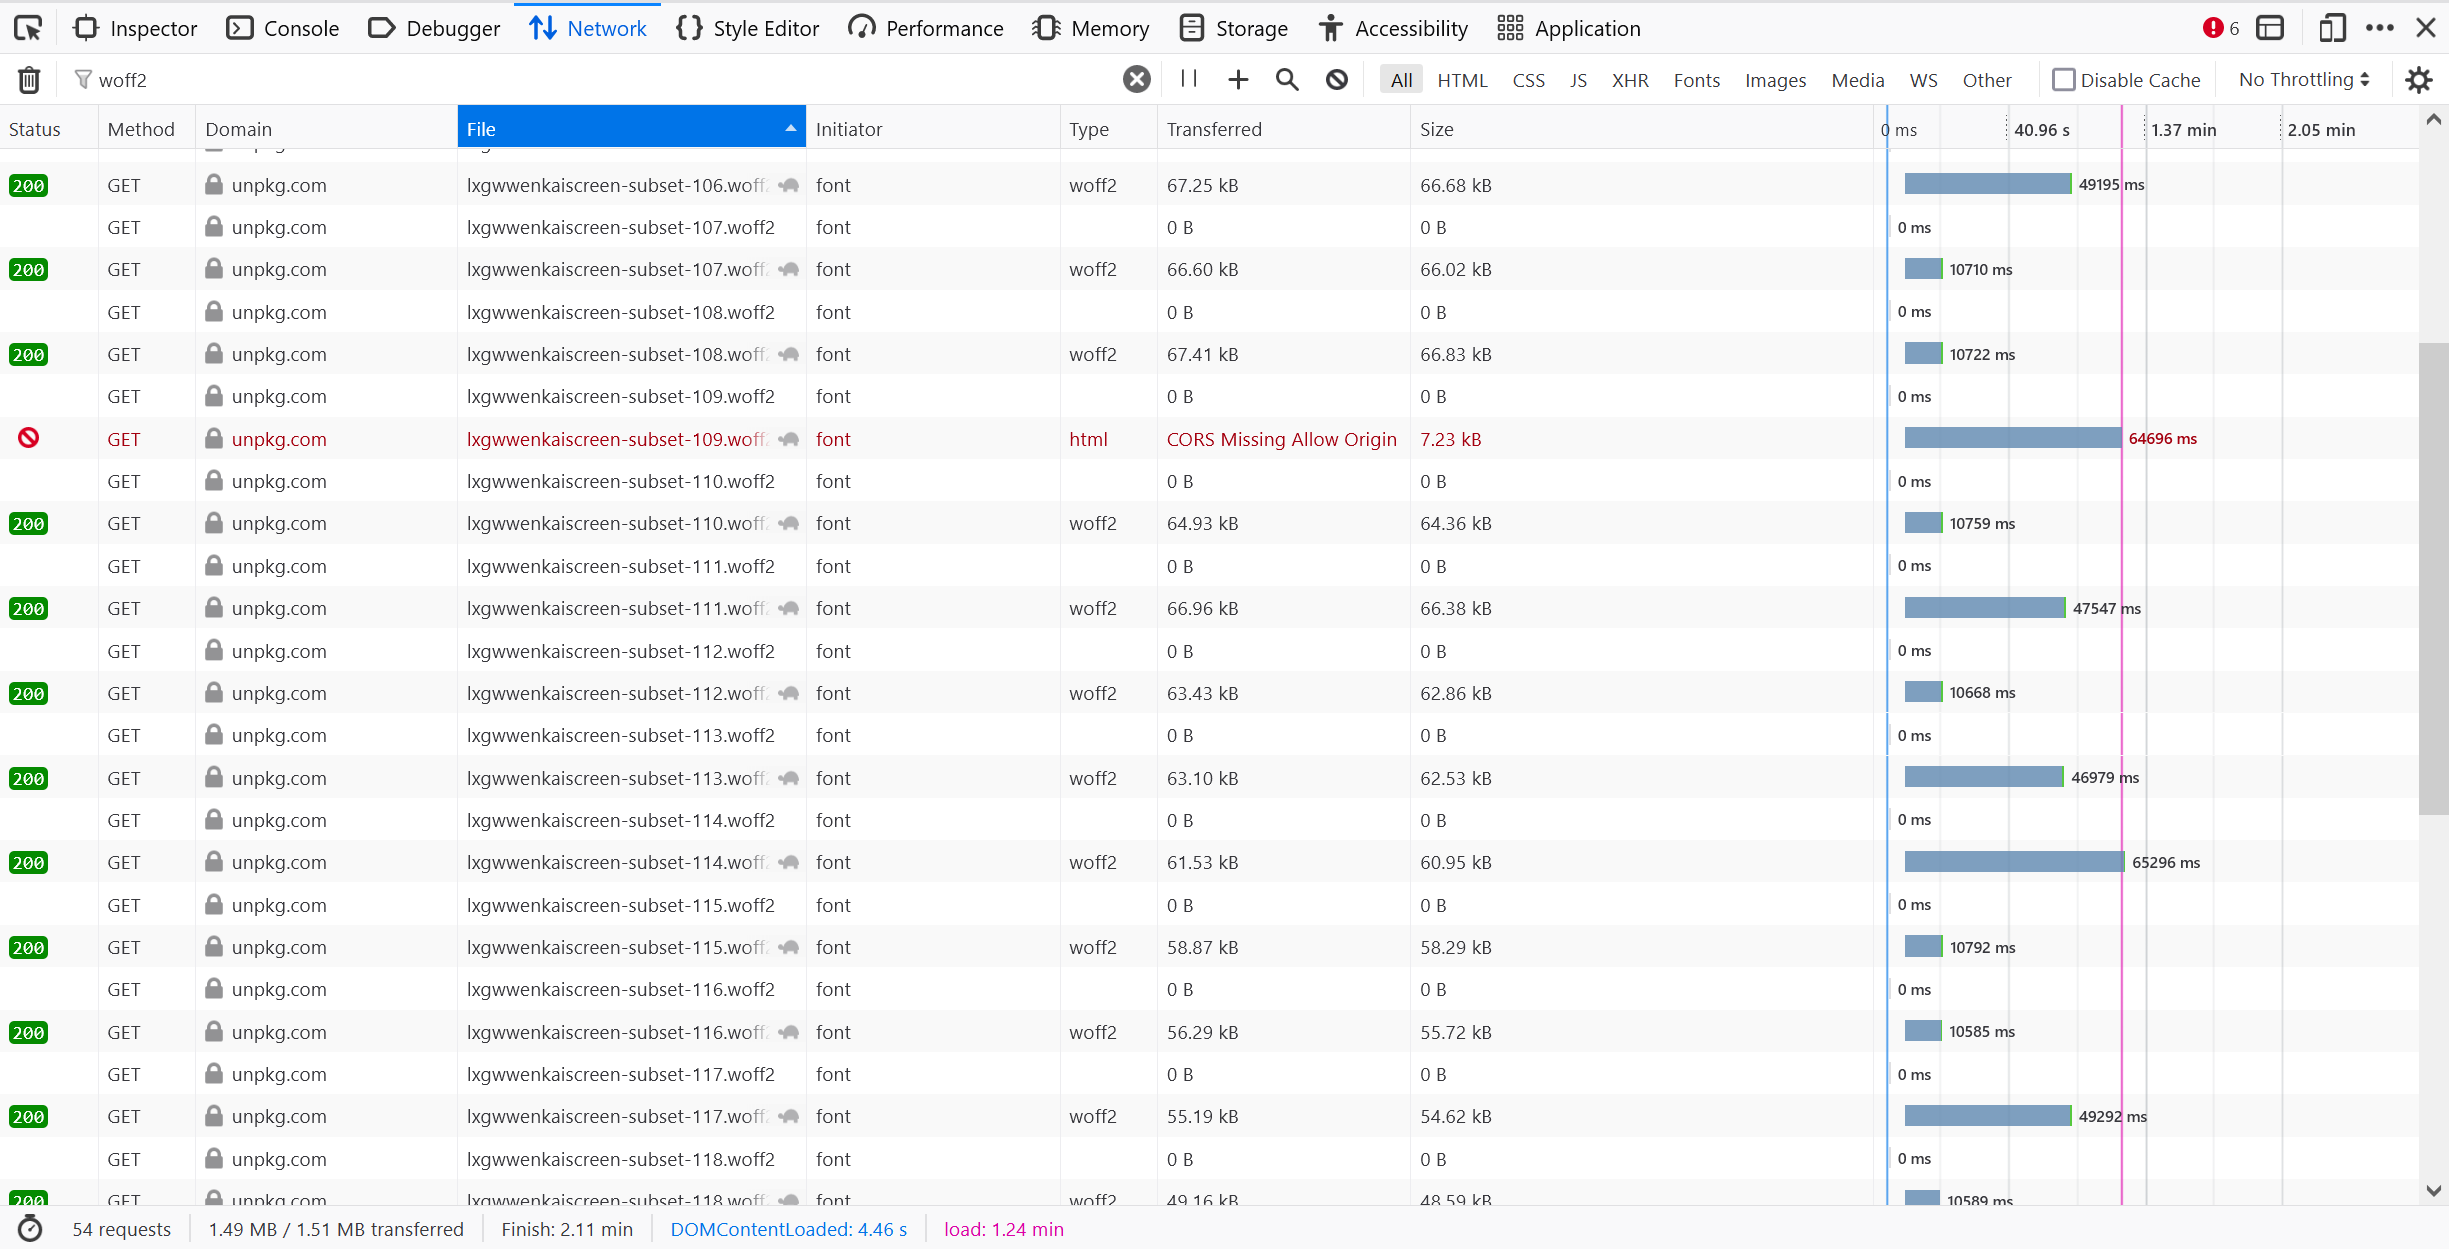Switch to the Performance tab
The image size is (2449, 1249).
(x=925, y=28)
